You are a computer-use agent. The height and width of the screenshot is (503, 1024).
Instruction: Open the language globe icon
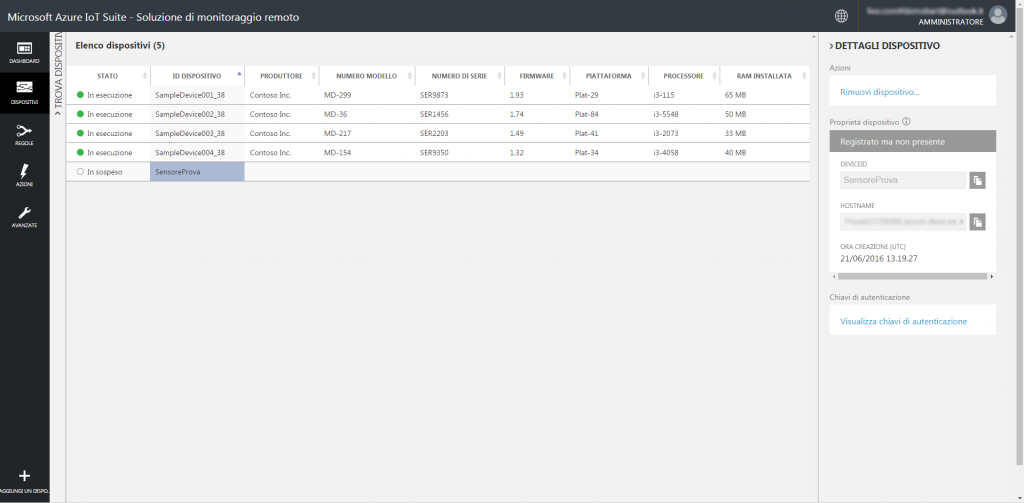[x=841, y=16]
